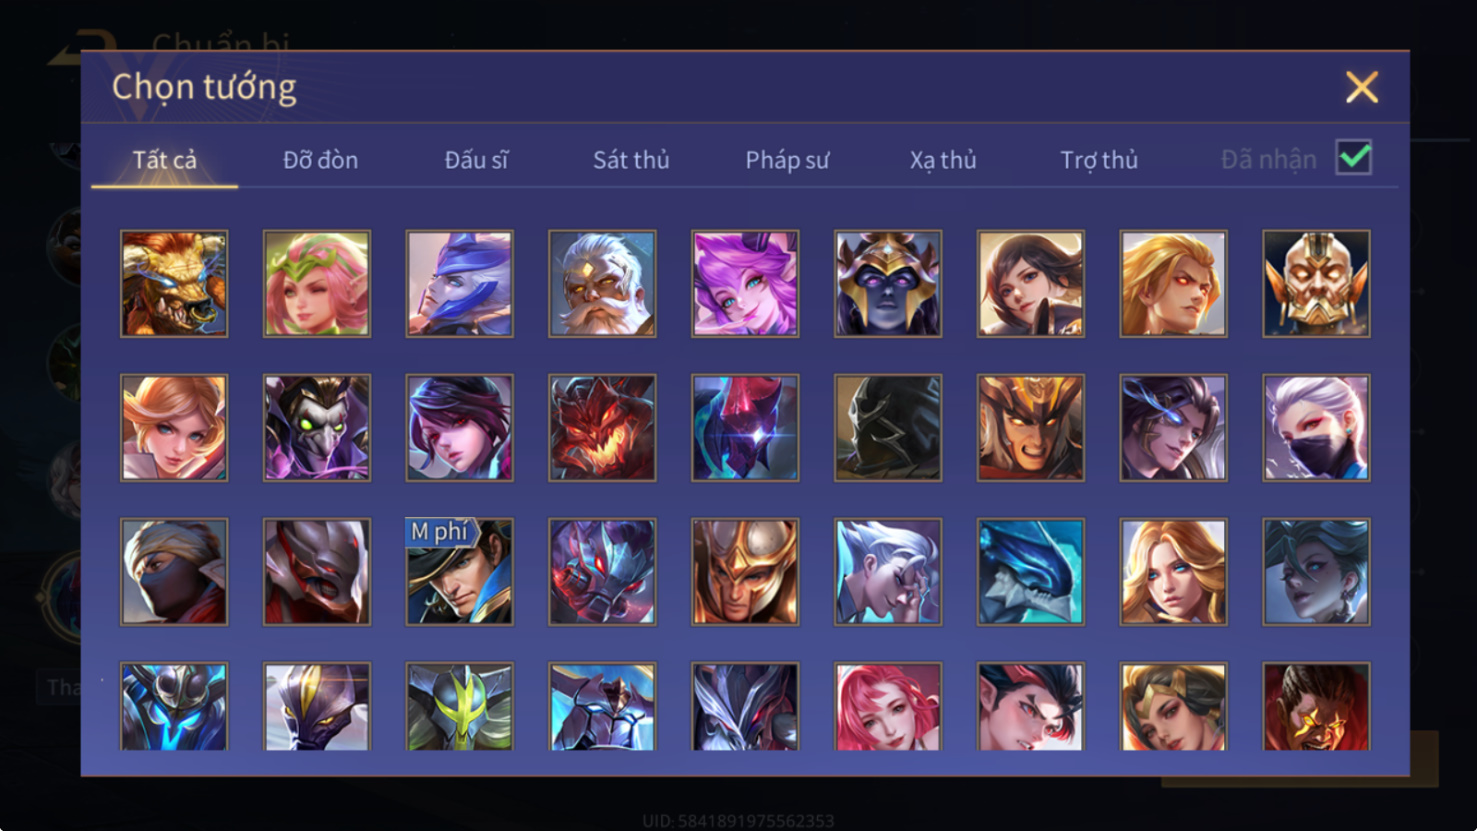The width and height of the screenshot is (1477, 831).
Task: Select the golden lion beast hero portrait
Action: coord(174,284)
